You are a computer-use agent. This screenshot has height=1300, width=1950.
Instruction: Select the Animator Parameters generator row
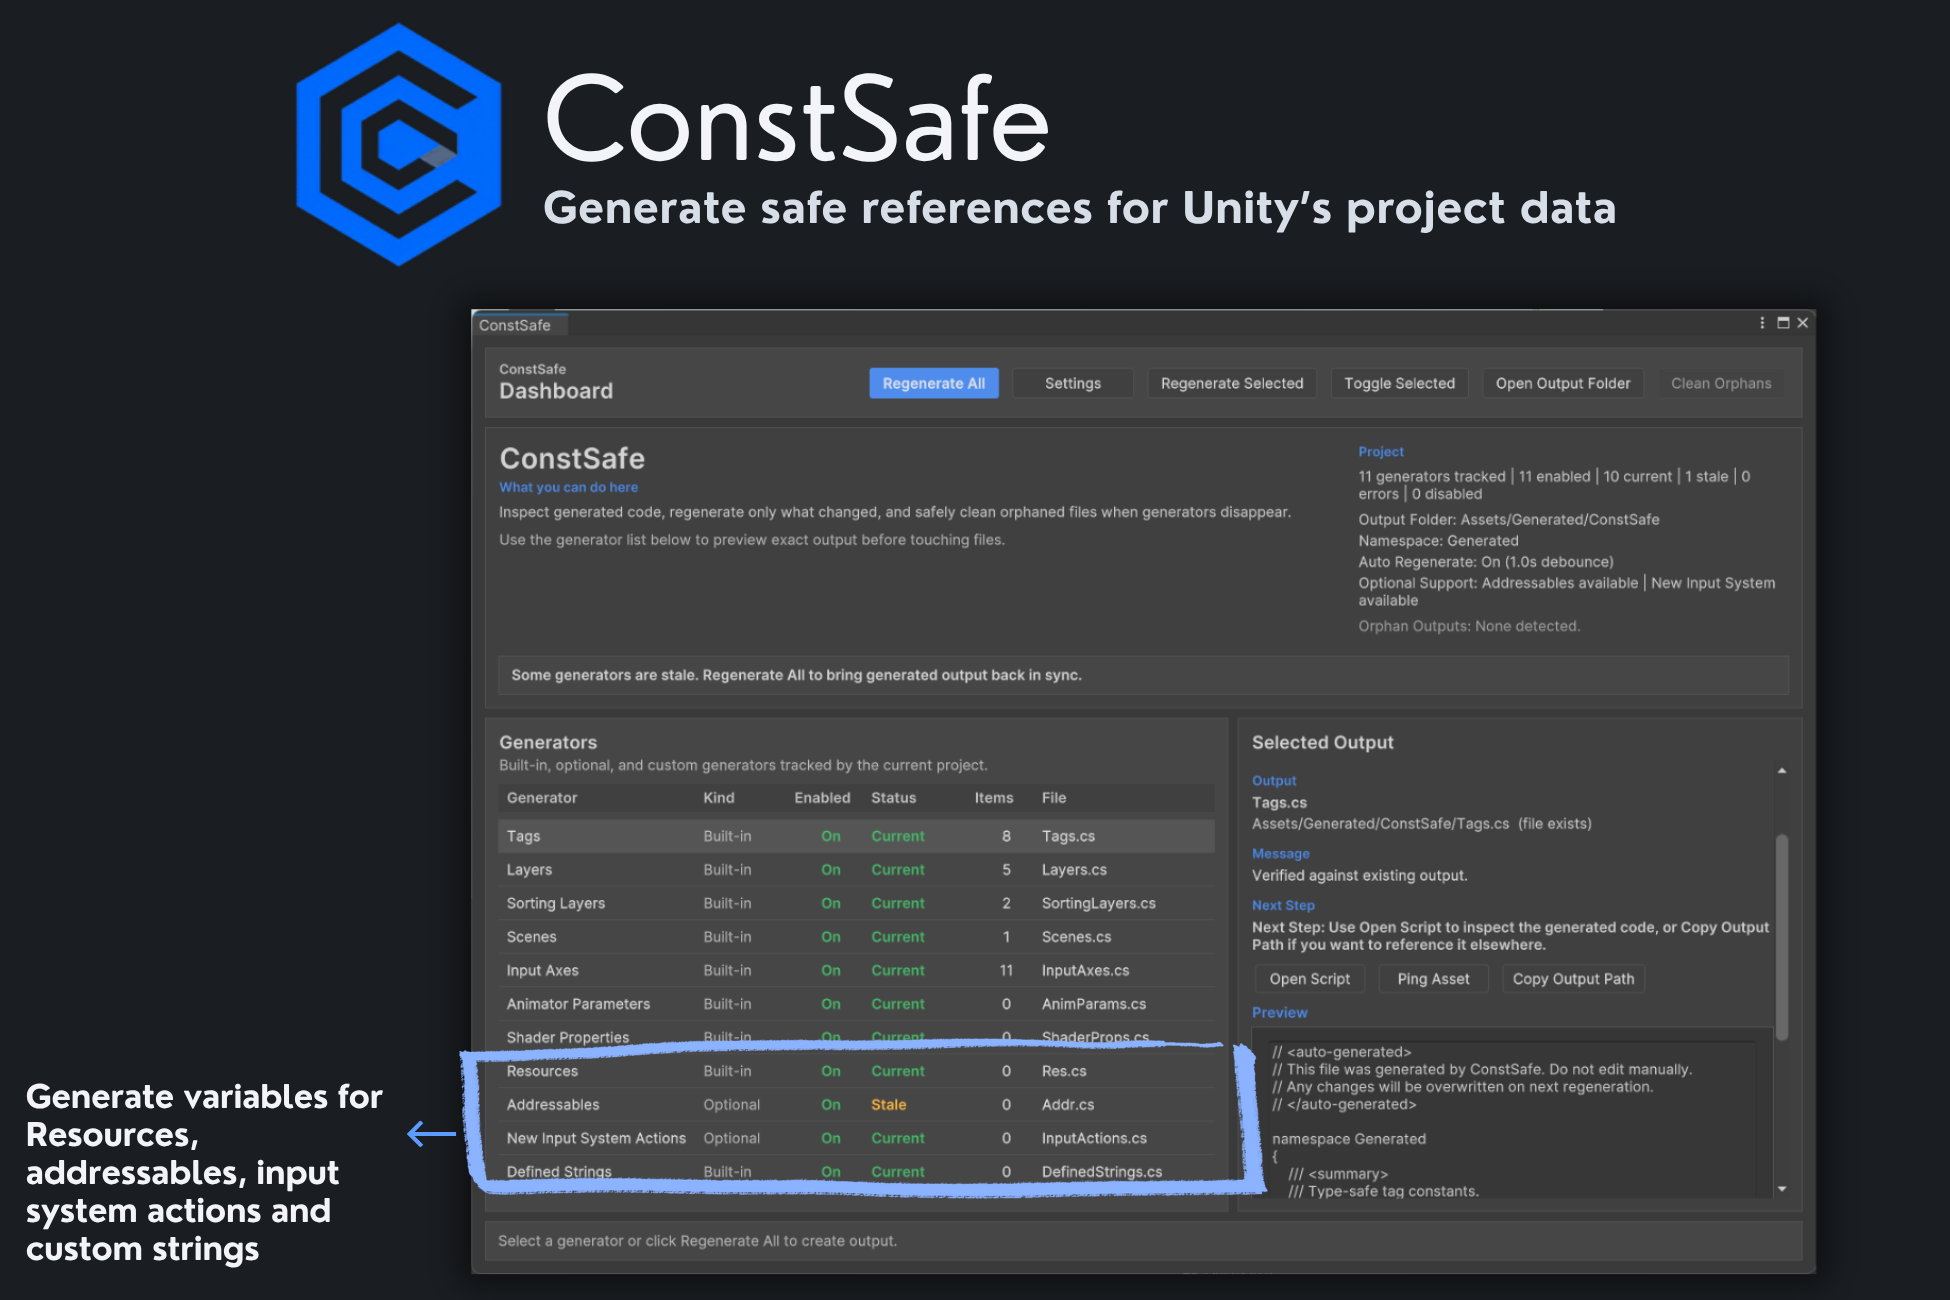pos(856,1004)
